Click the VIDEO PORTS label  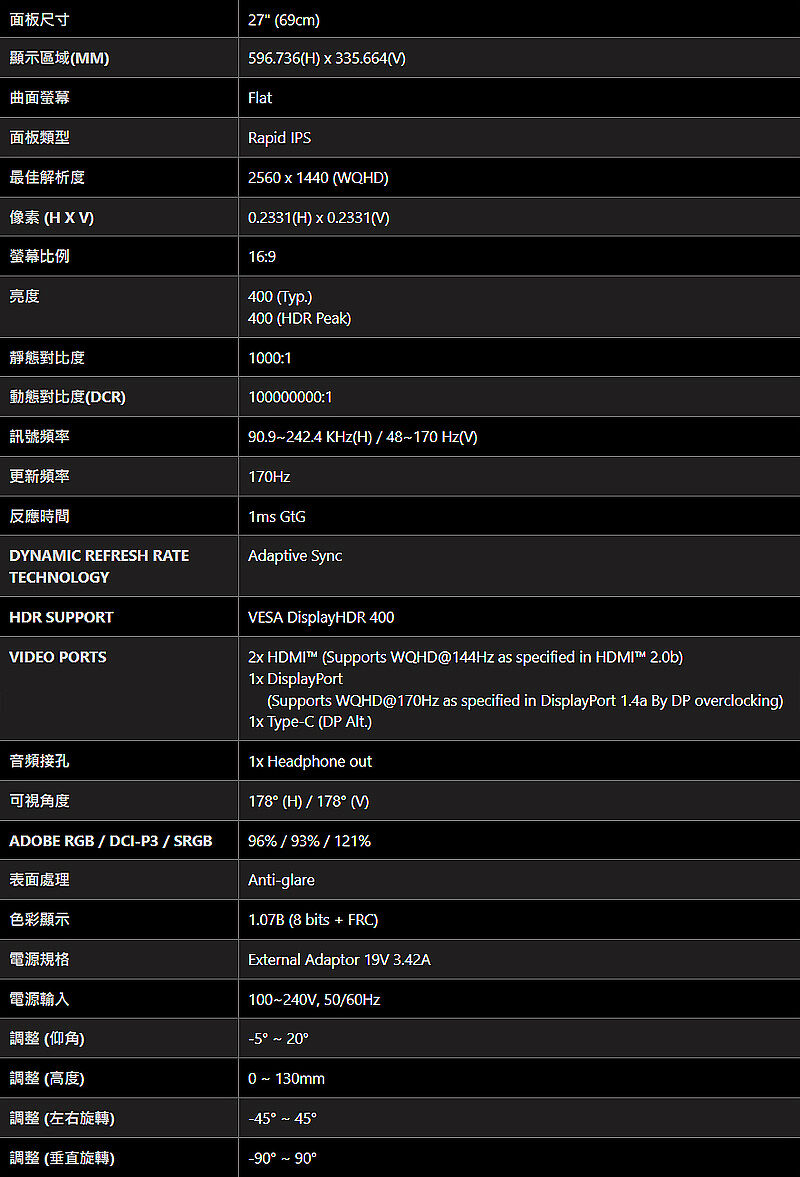pos(58,657)
